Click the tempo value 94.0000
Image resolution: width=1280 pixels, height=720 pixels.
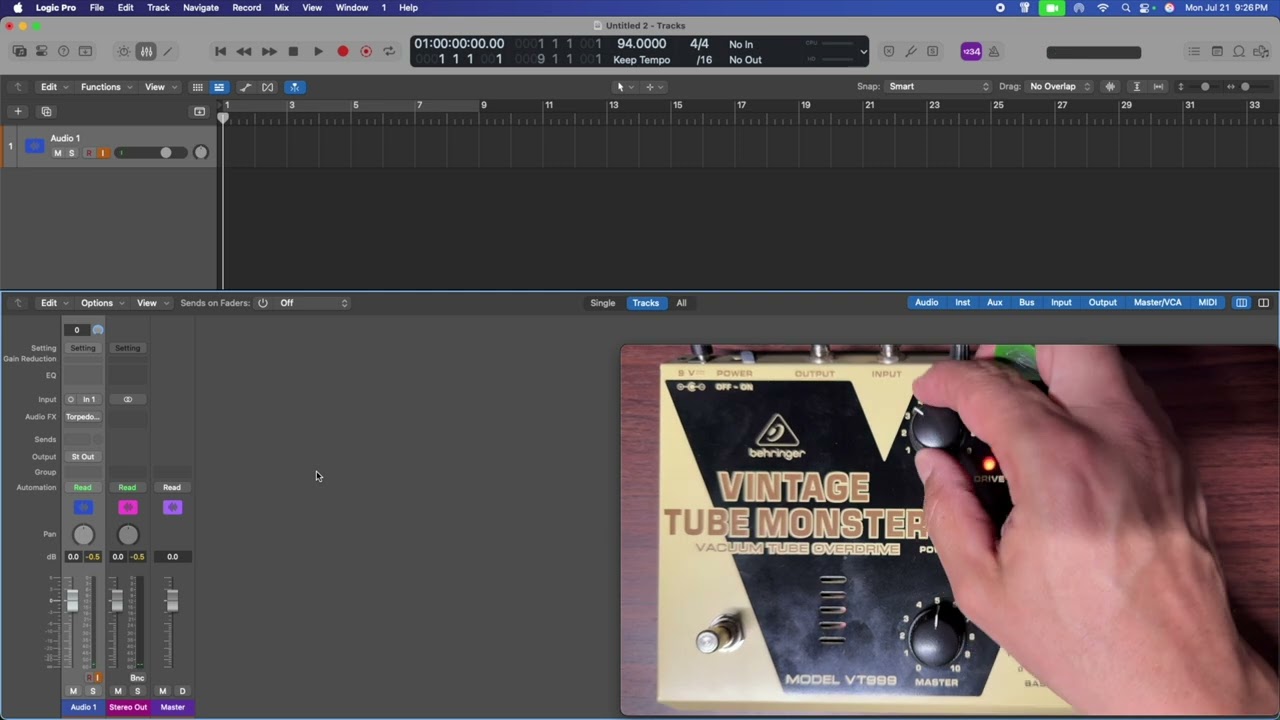[x=641, y=44]
